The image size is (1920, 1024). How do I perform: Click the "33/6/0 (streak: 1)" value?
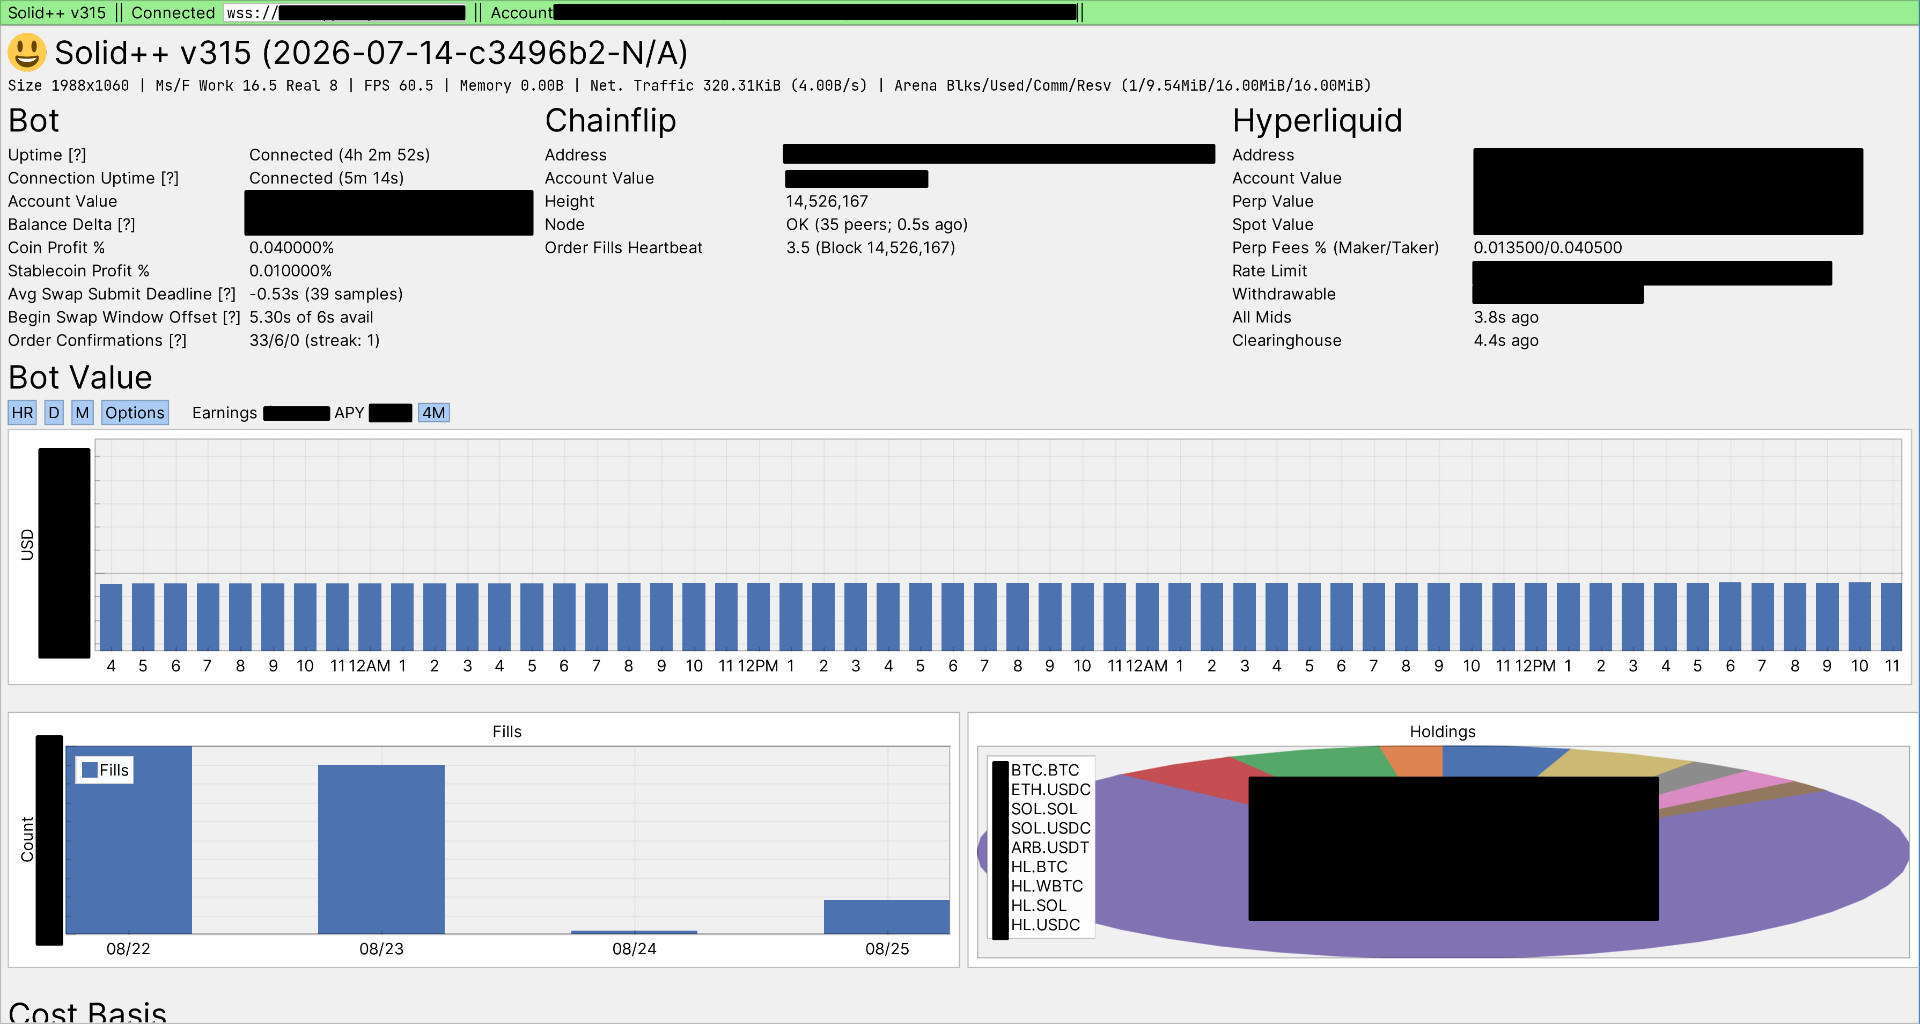314,341
